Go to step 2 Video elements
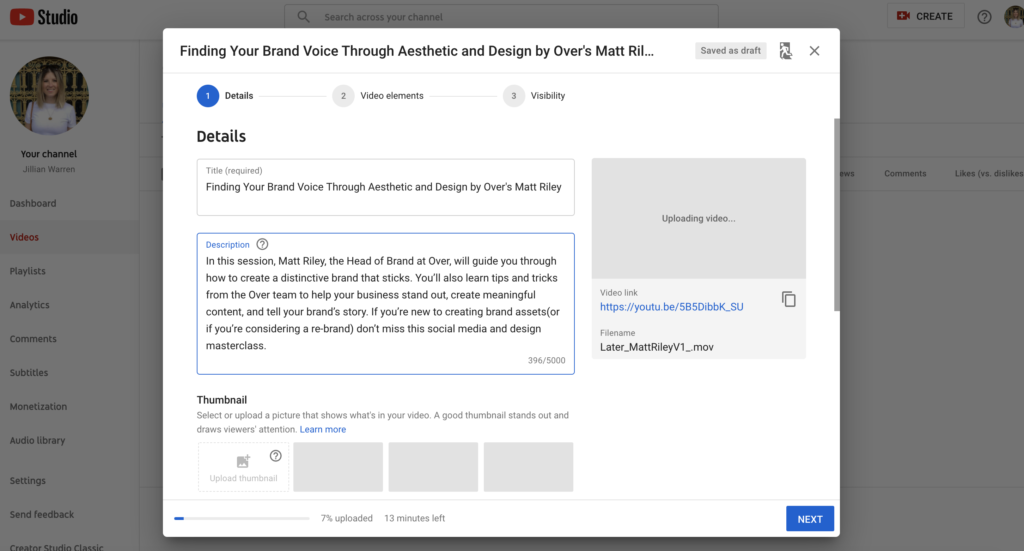This screenshot has width=1024, height=551. [x=378, y=96]
